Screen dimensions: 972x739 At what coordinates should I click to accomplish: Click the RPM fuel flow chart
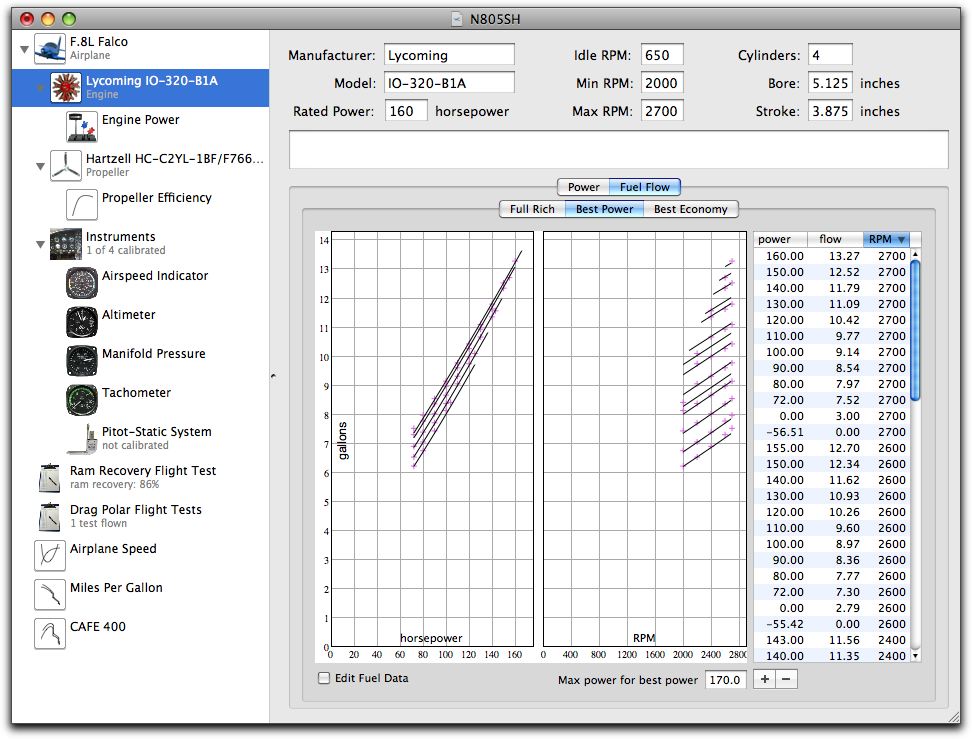(x=645, y=439)
